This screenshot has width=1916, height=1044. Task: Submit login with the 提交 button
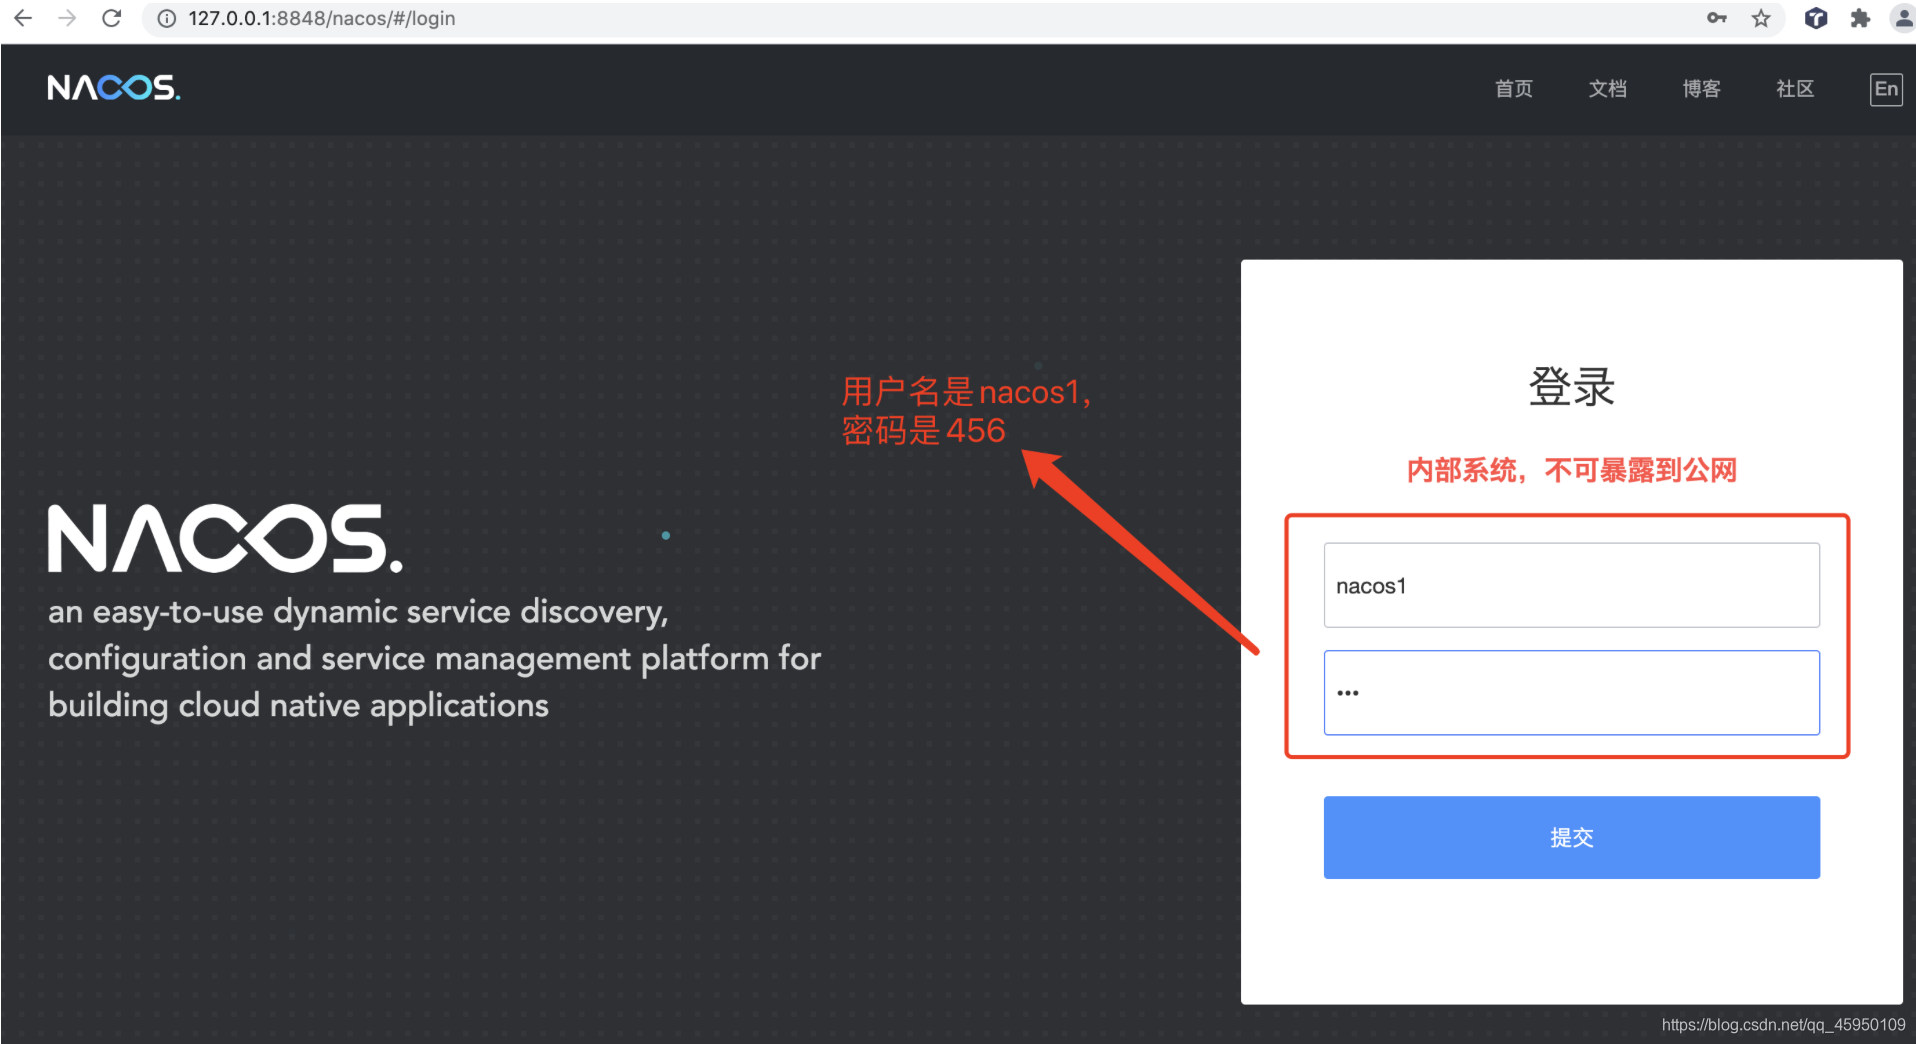[1571, 837]
